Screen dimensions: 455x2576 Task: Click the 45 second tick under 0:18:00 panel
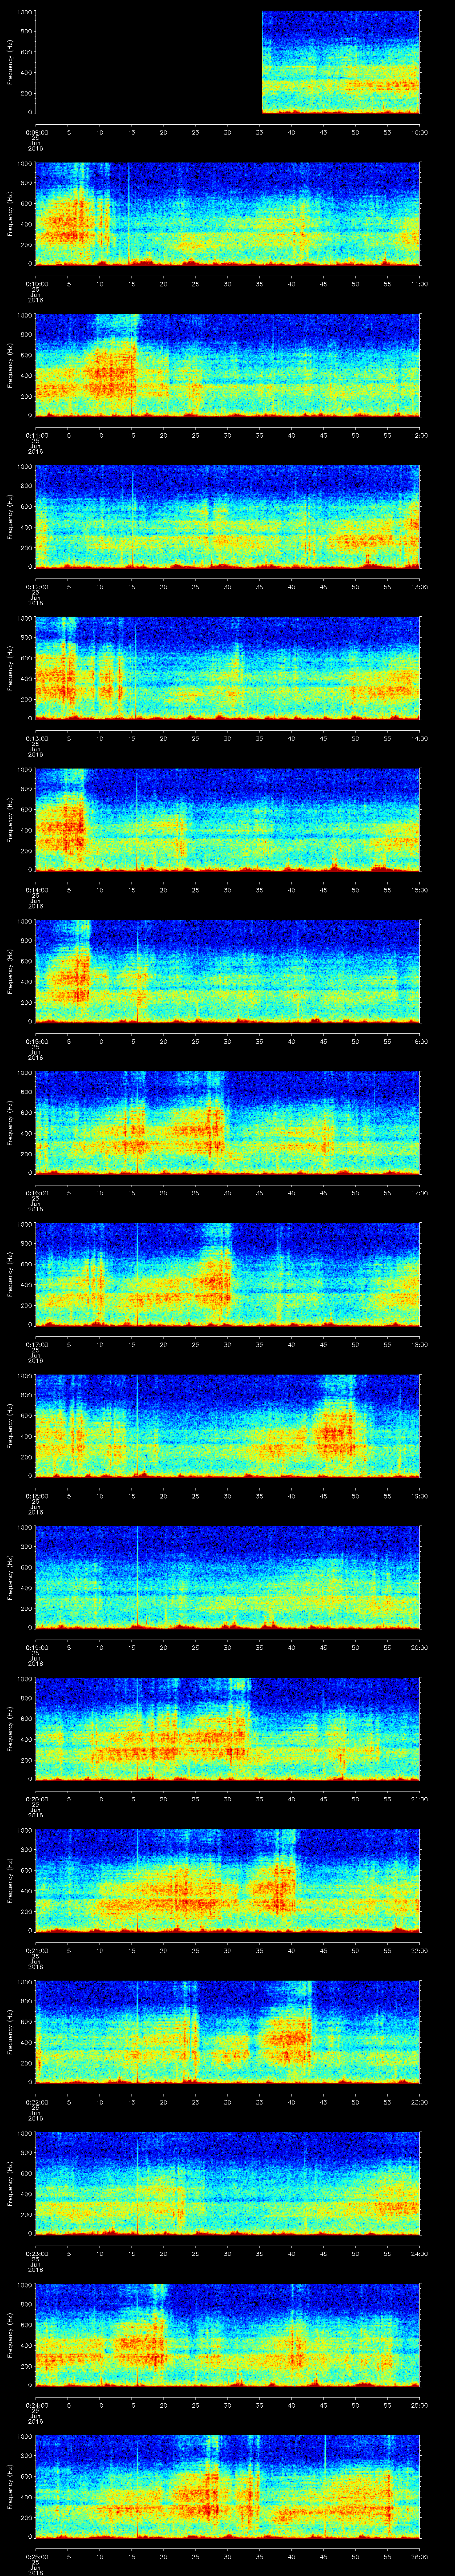(x=323, y=1495)
